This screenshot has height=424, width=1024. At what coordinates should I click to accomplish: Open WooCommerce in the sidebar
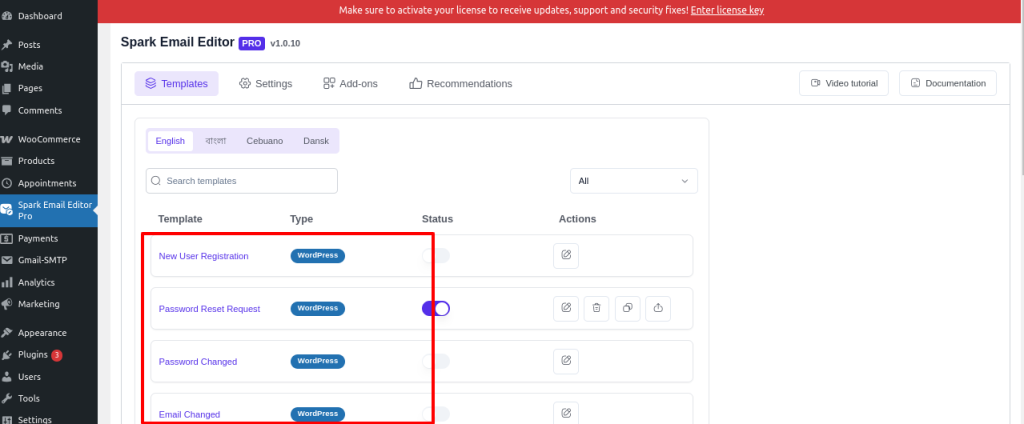click(49, 139)
